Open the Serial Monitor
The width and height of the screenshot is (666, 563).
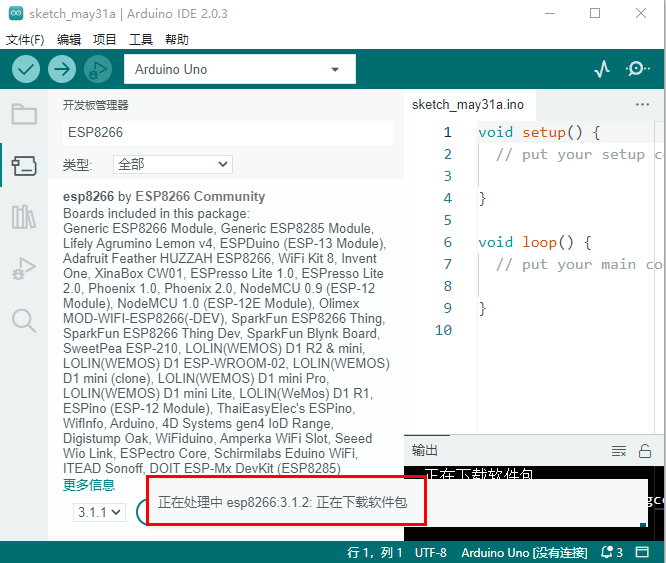[637, 69]
